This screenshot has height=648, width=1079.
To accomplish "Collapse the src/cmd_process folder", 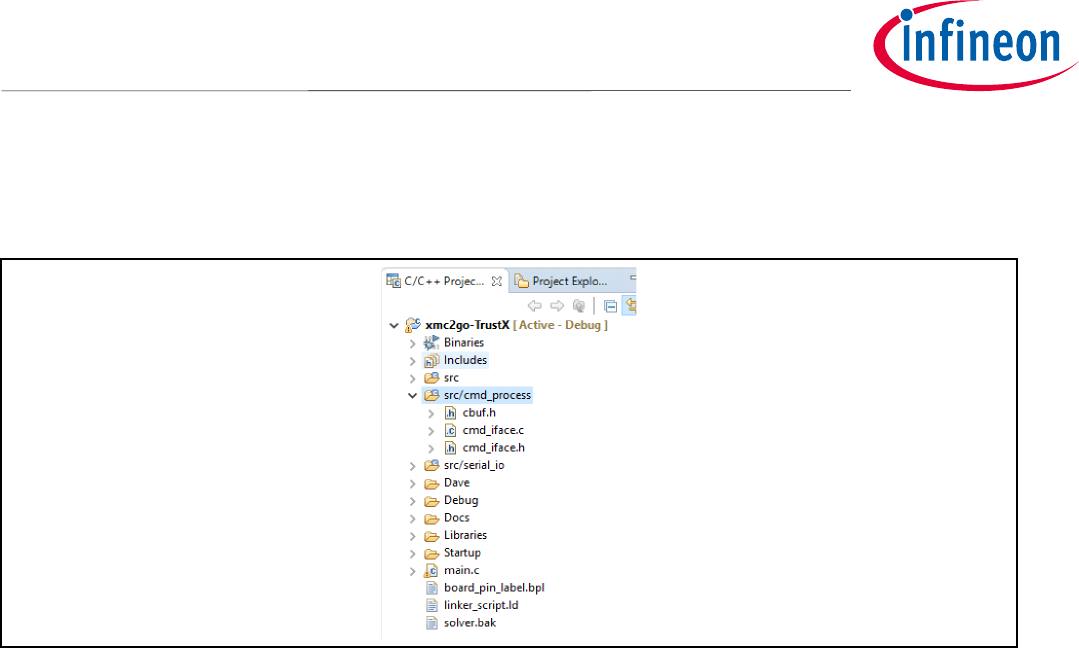I will (412, 396).
